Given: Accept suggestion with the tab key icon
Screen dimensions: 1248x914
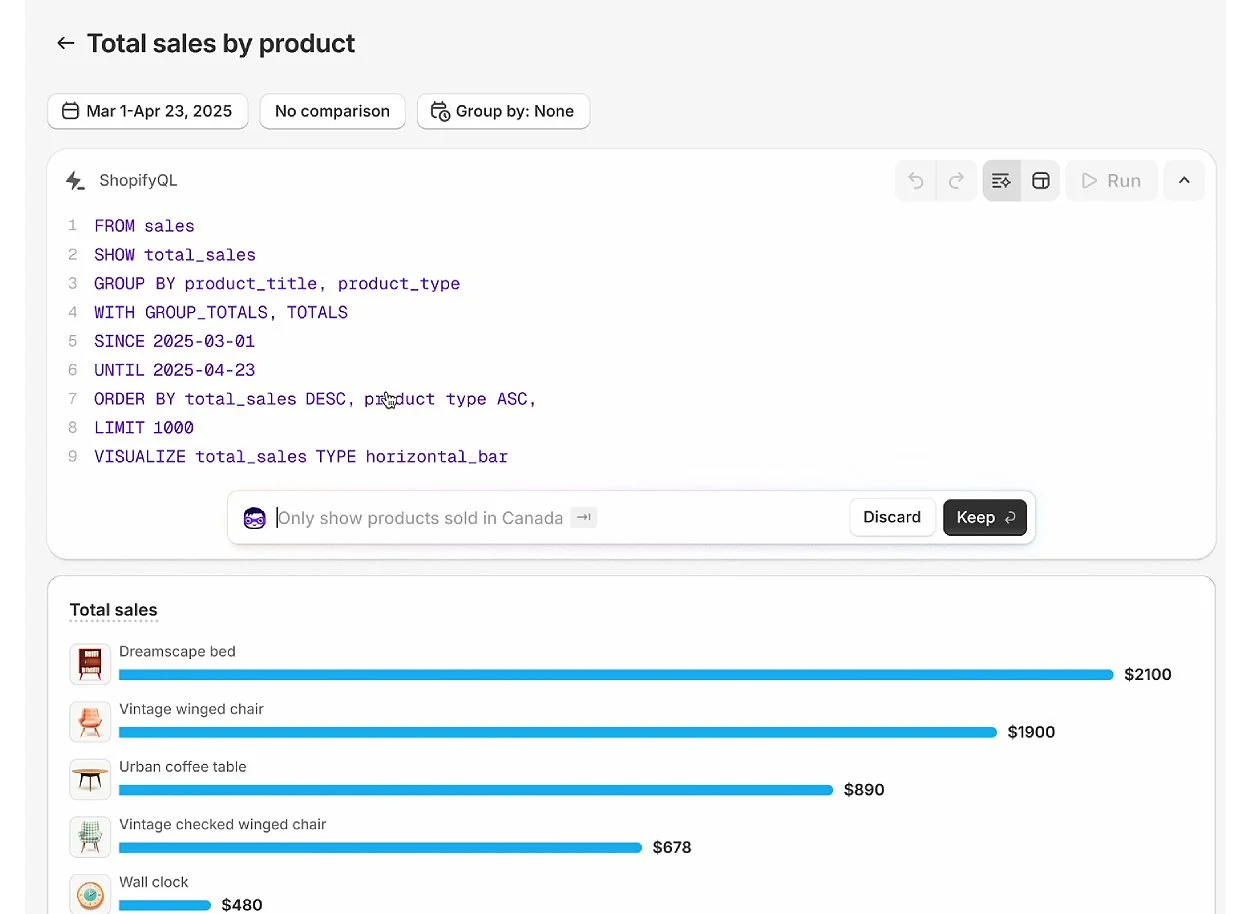Looking at the screenshot, I should (584, 518).
